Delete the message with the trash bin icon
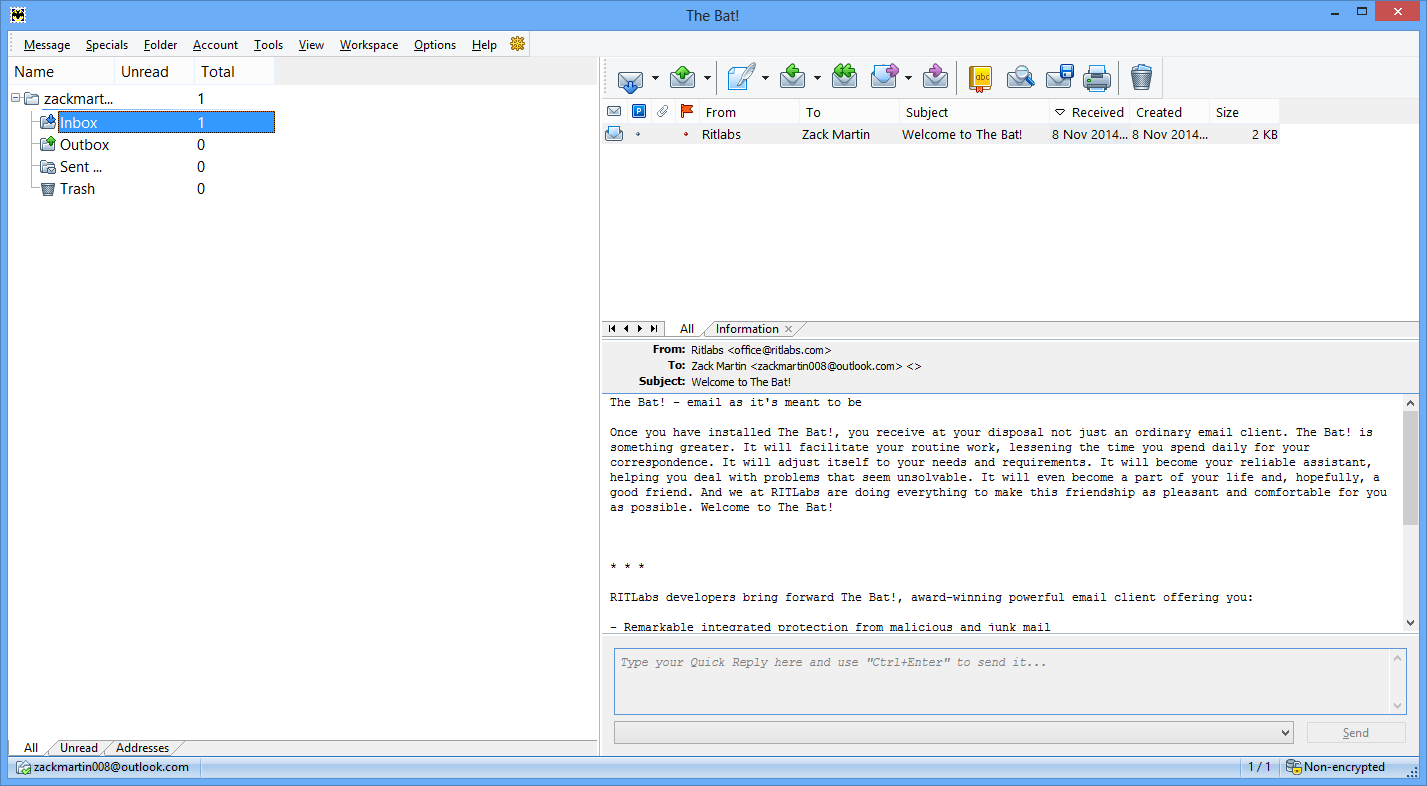The image size is (1427, 786). 1141,78
